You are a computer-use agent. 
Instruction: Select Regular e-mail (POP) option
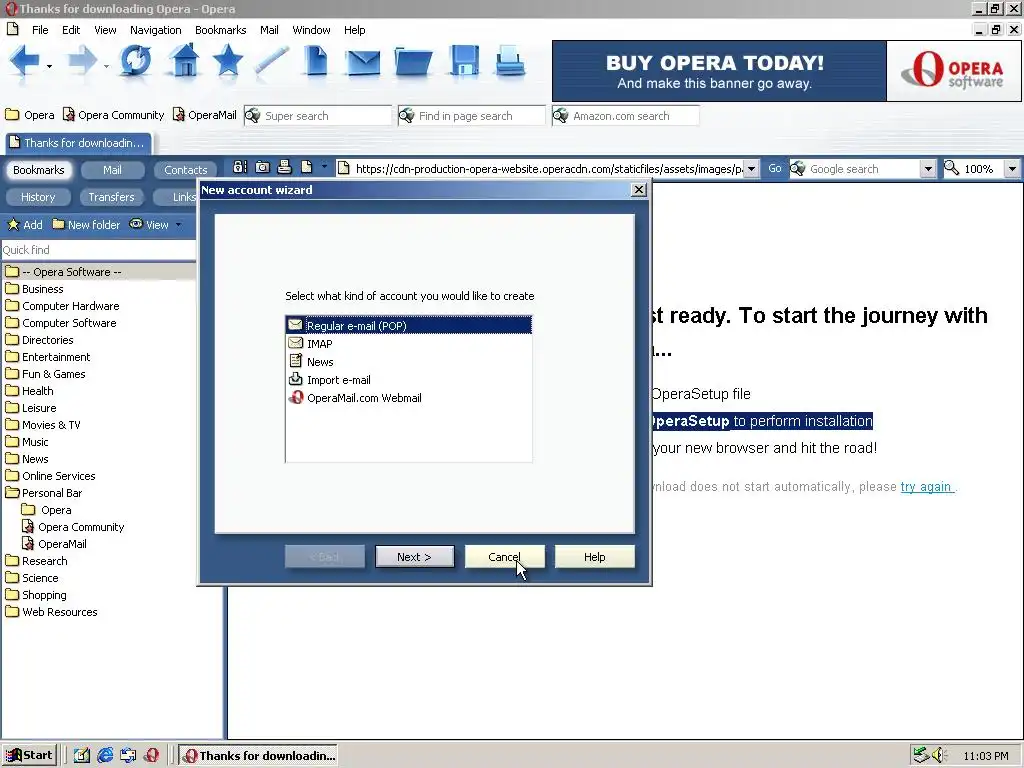pos(409,325)
